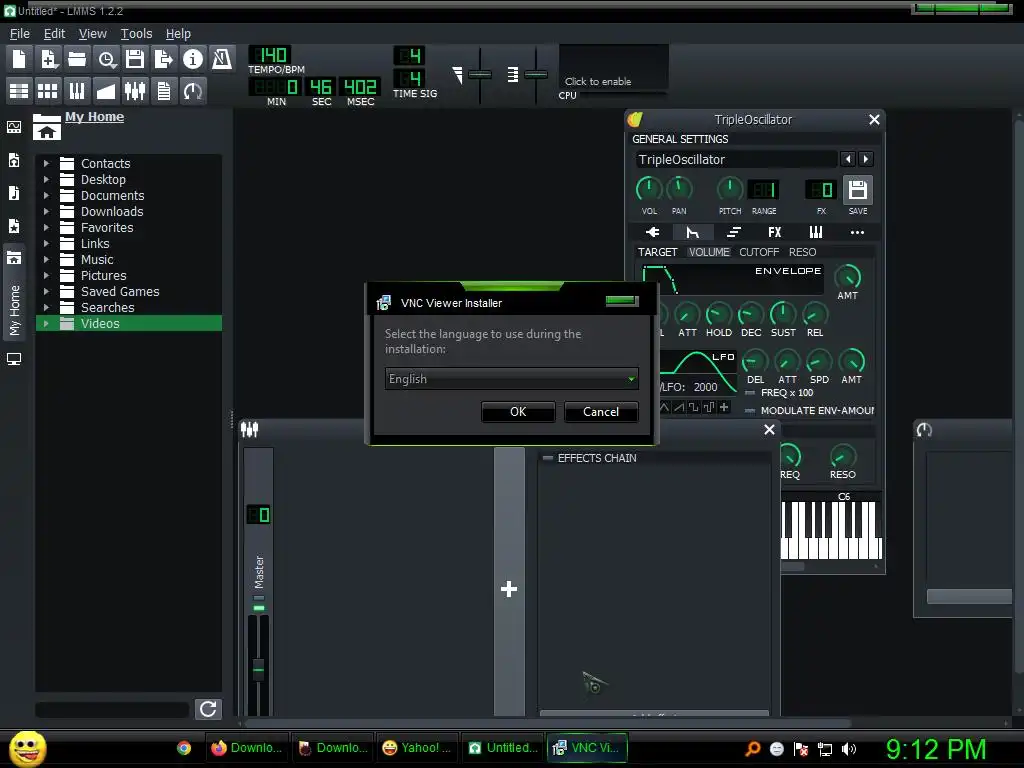Open the TripleOscillator plugin tab
The width and height of the screenshot is (1024, 768).
(x=652, y=232)
